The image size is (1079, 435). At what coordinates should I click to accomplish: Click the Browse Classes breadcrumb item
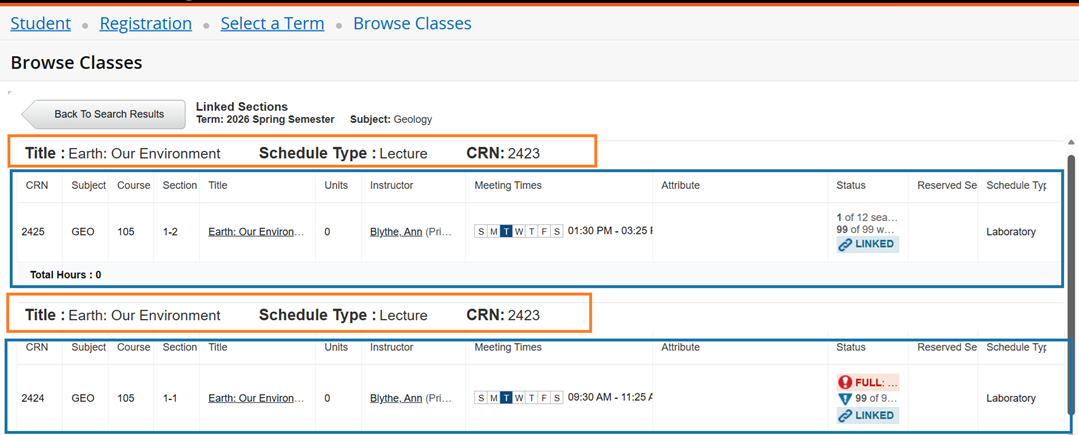coord(412,23)
